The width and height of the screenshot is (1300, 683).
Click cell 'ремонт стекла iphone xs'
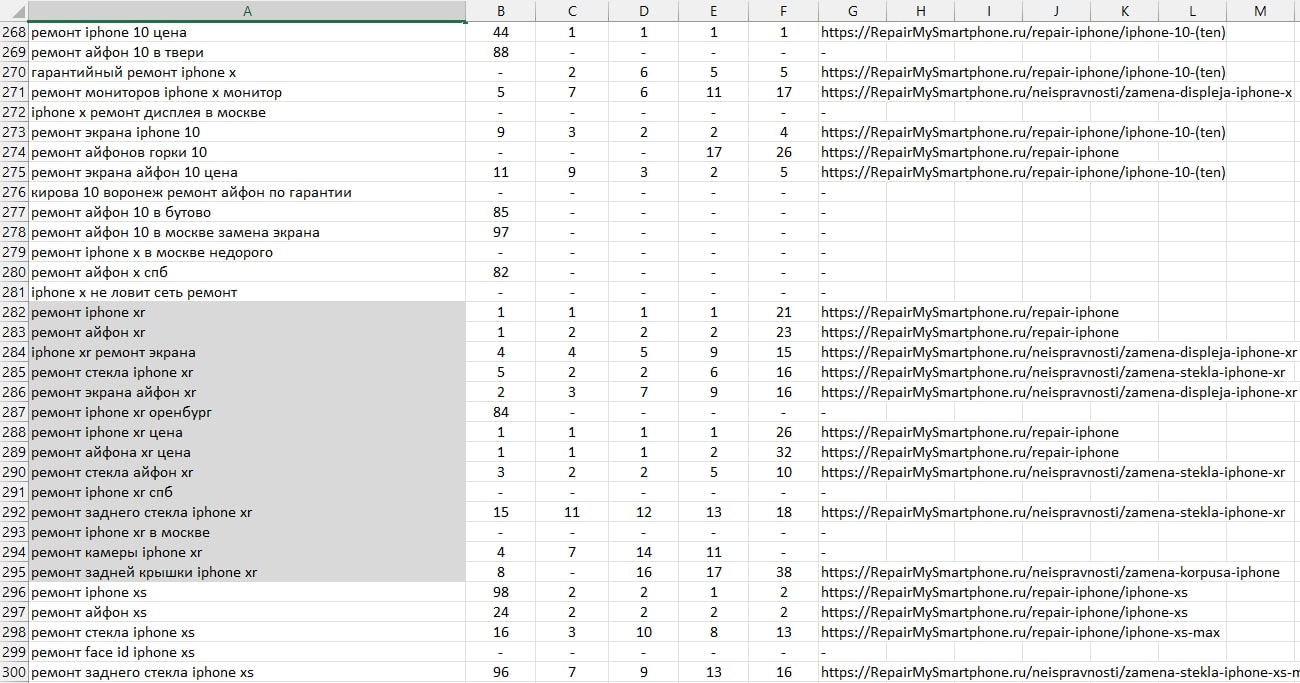[247, 632]
